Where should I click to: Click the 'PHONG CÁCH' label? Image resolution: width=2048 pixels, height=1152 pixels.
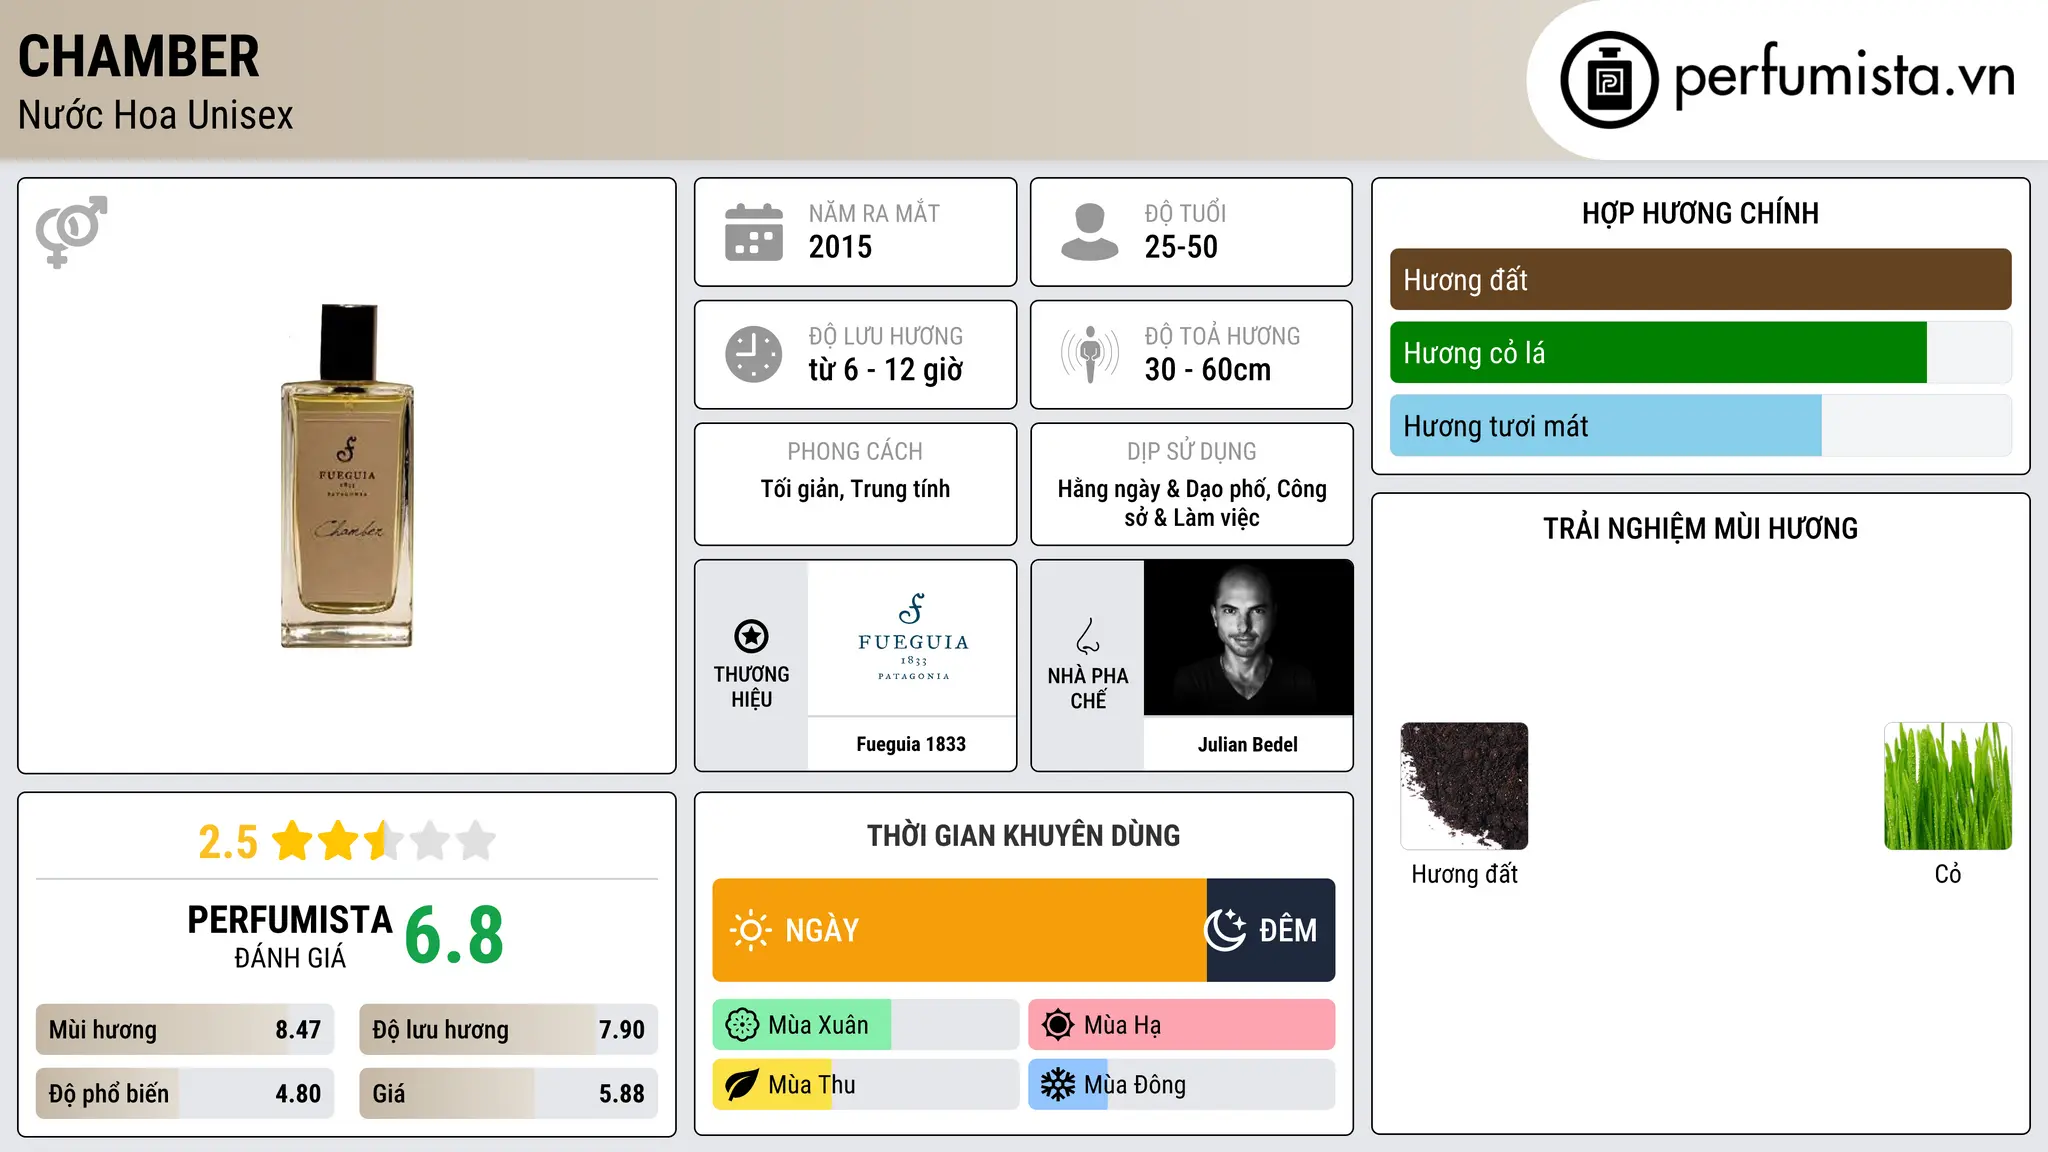pos(855,451)
